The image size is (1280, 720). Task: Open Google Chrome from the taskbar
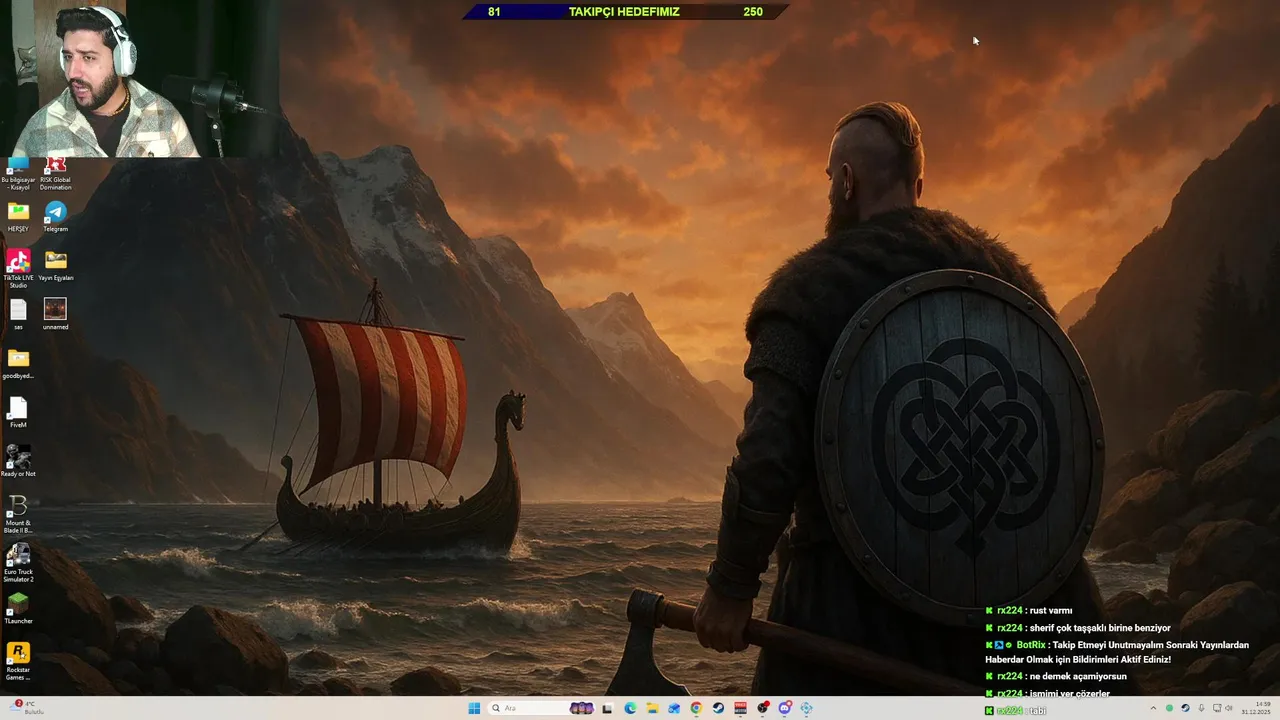pyautogui.click(x=696, y=708)
